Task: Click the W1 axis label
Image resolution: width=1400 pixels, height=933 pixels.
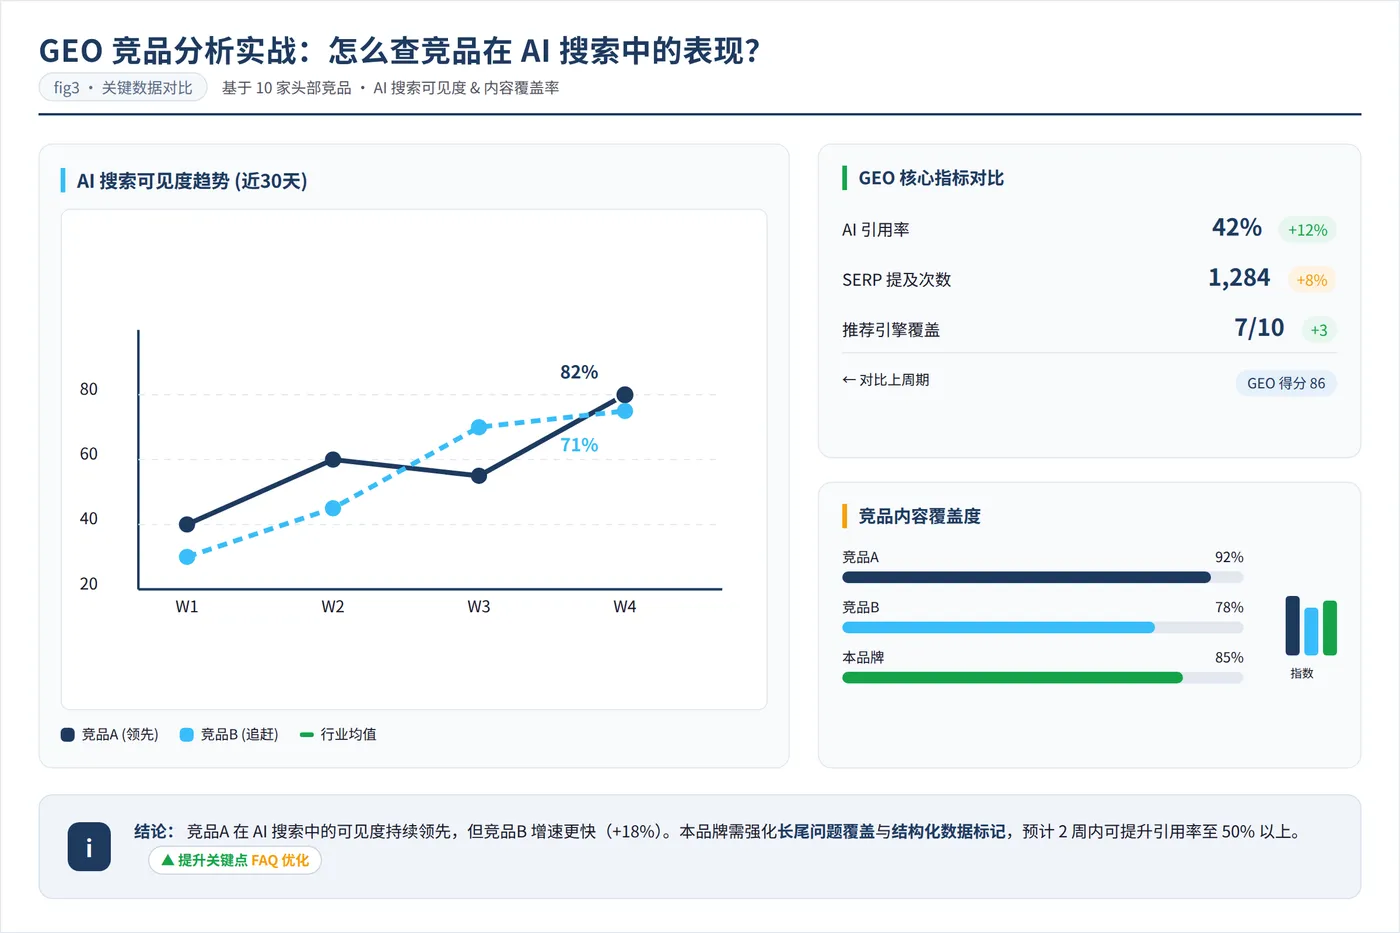Action: point(187,607)
